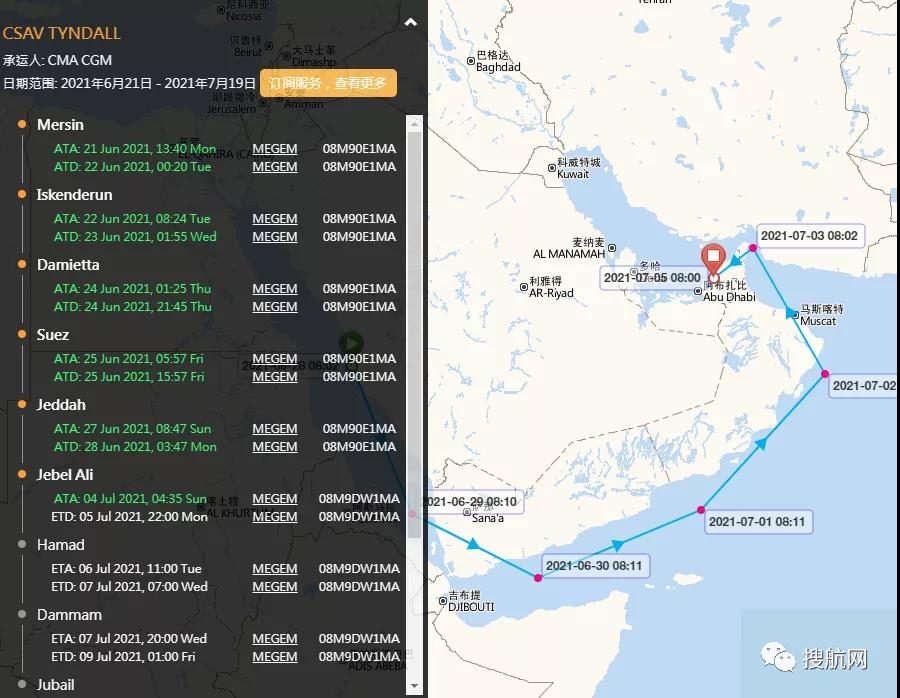
Task: Select the Mersin port entry
Action: click(x=60, y=125)
